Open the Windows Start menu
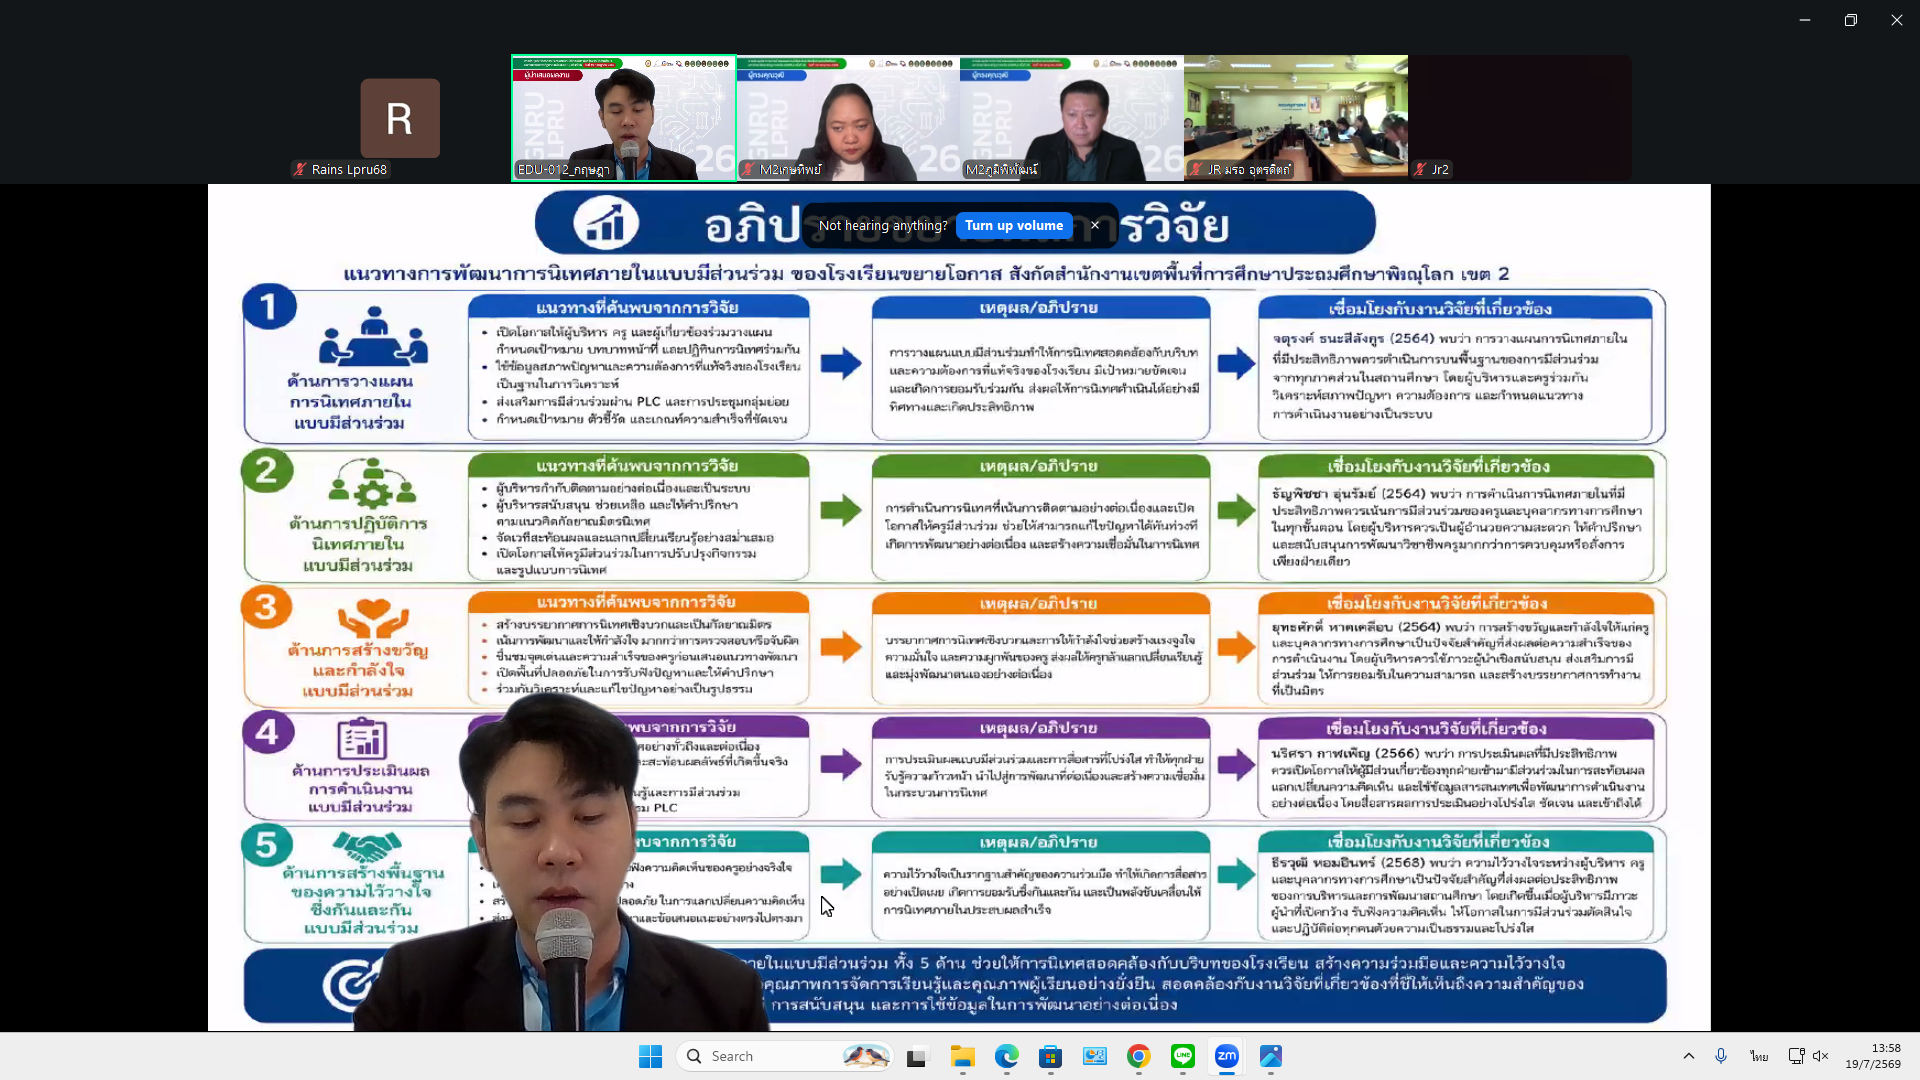The height and width of the screenshot is (1080, 1920). (650, 1056)
